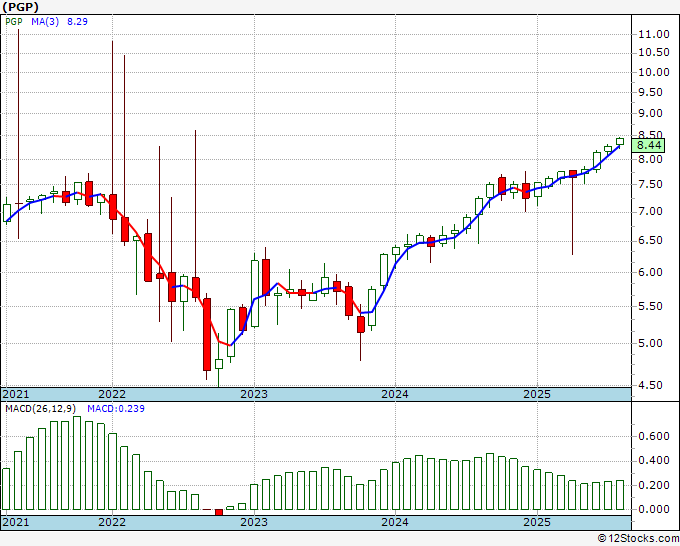Screen dimensions: 680x546
Task: Click the 9.00 price axis label
Action: coord(650,114)
